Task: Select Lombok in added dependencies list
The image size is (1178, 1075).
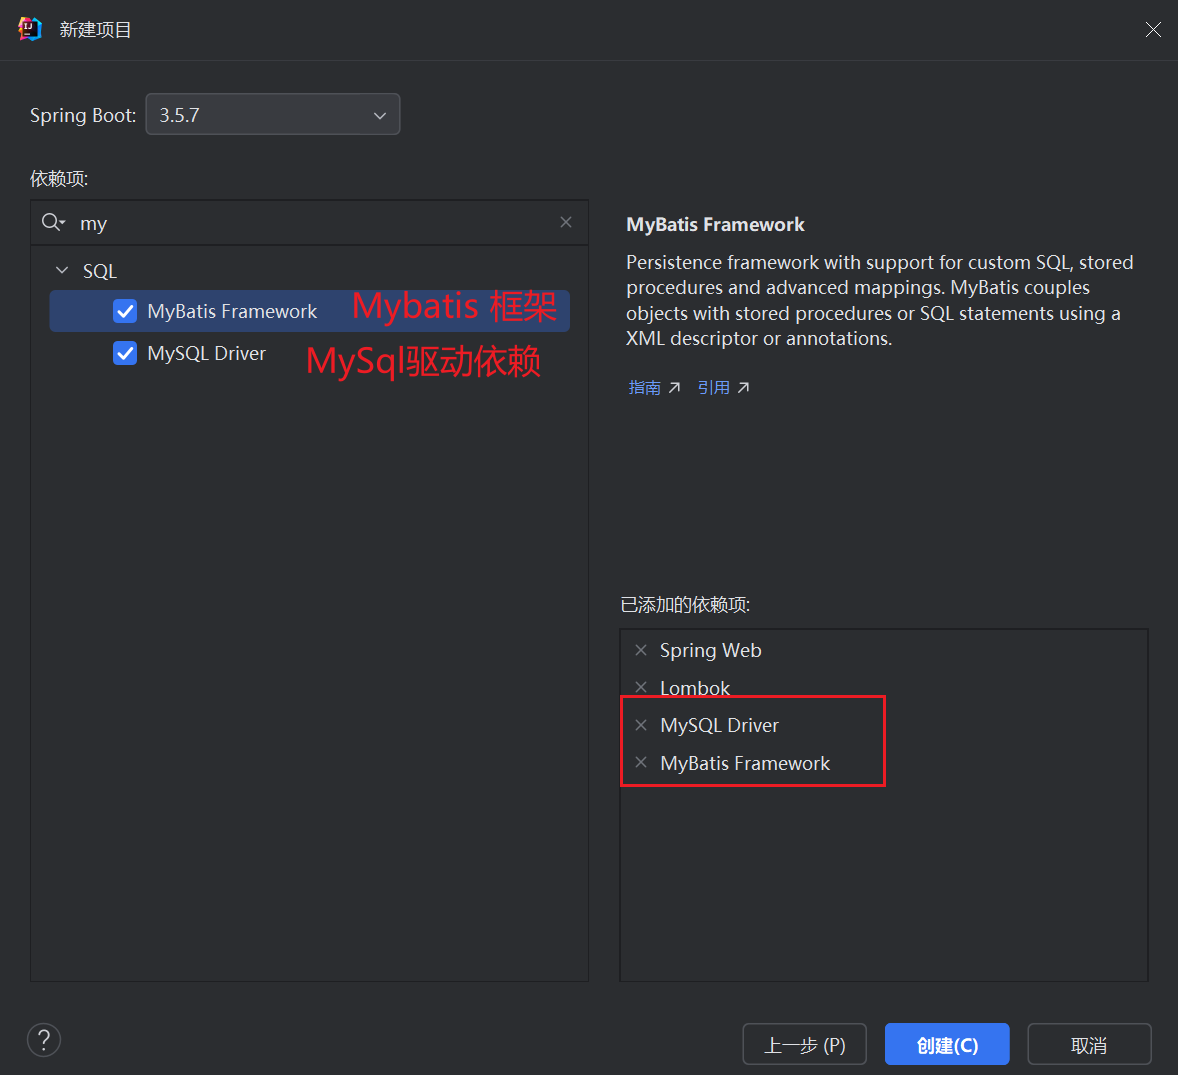Action: click(695, 688)
